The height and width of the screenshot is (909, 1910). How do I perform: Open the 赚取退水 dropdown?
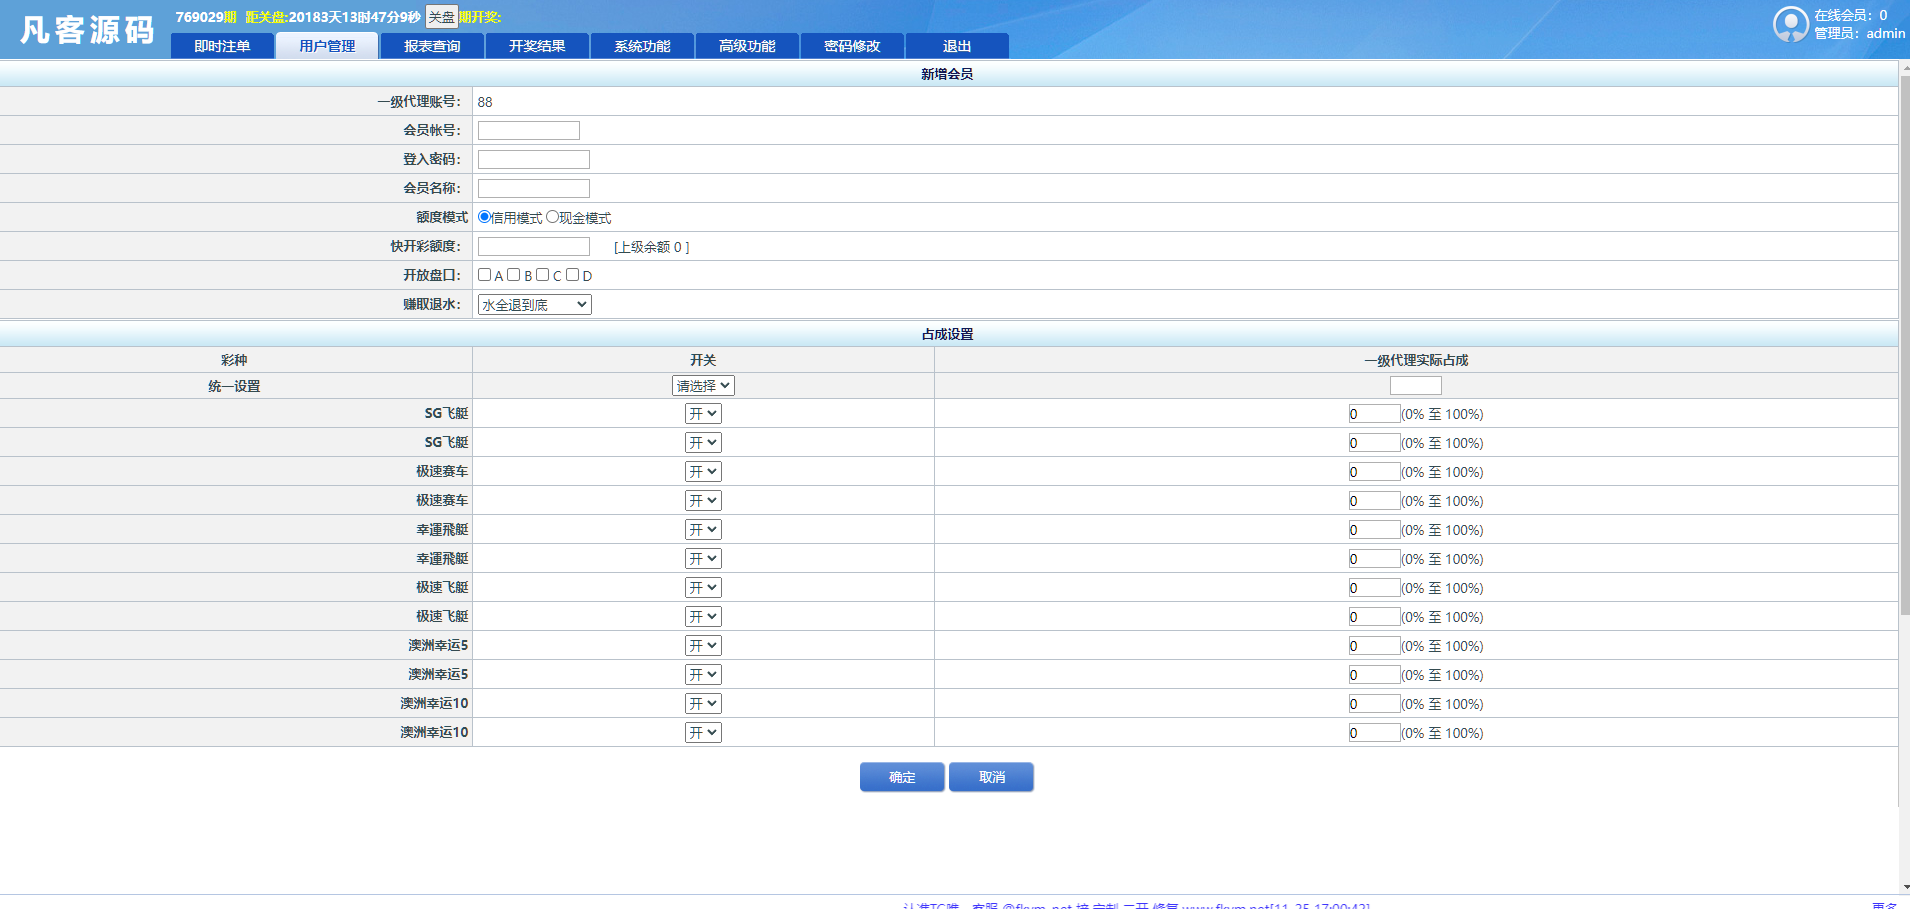[533, 304]
